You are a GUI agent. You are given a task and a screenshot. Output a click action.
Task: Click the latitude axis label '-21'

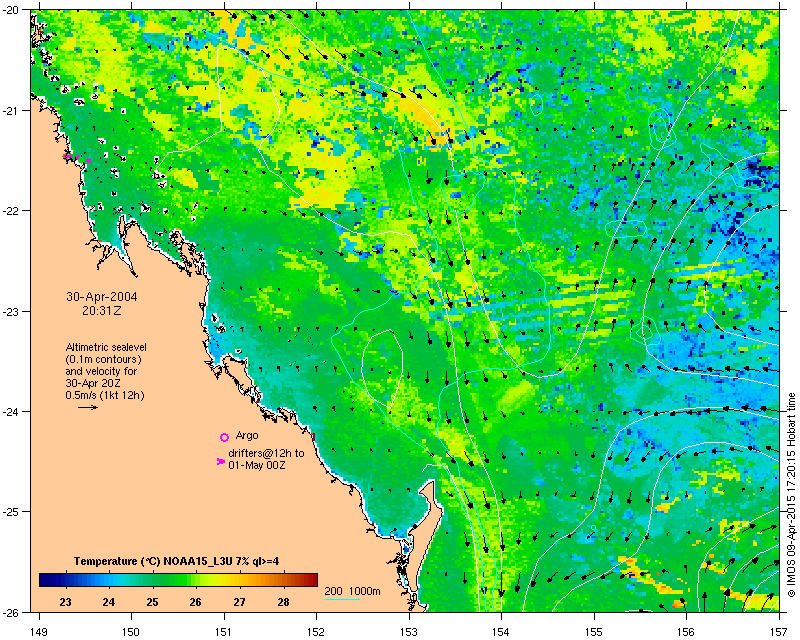click(10, 110)
